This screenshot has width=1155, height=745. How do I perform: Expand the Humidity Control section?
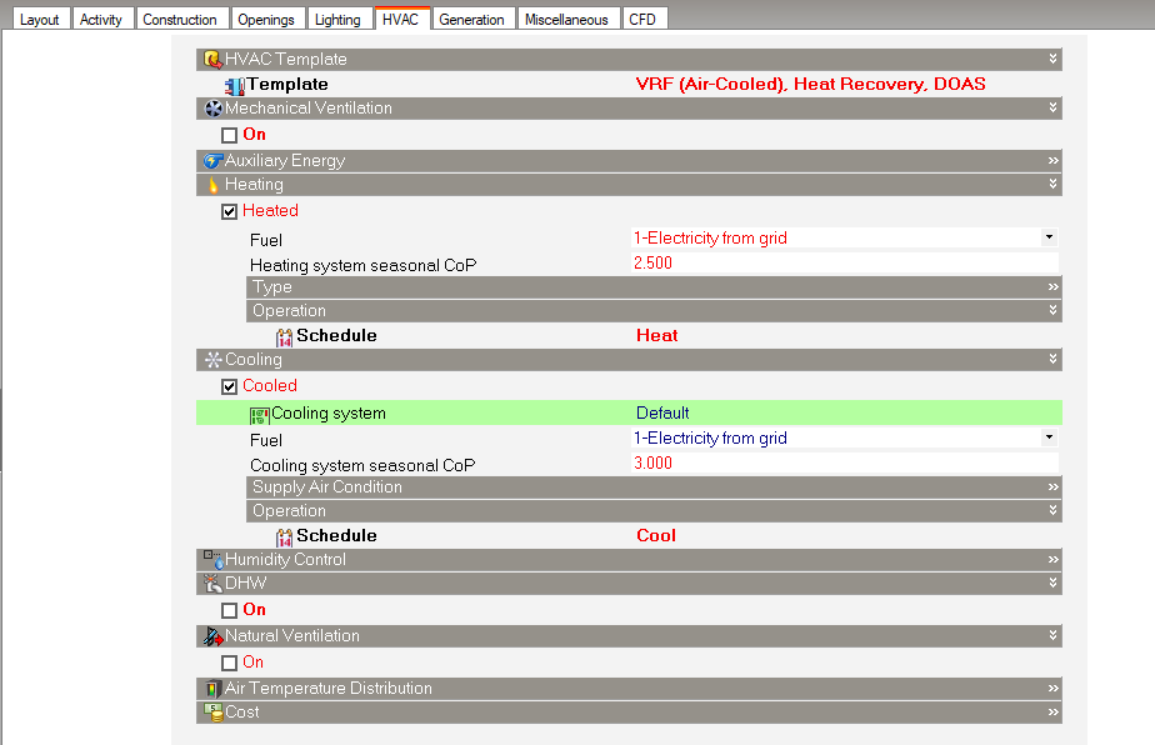[1053, 559]
